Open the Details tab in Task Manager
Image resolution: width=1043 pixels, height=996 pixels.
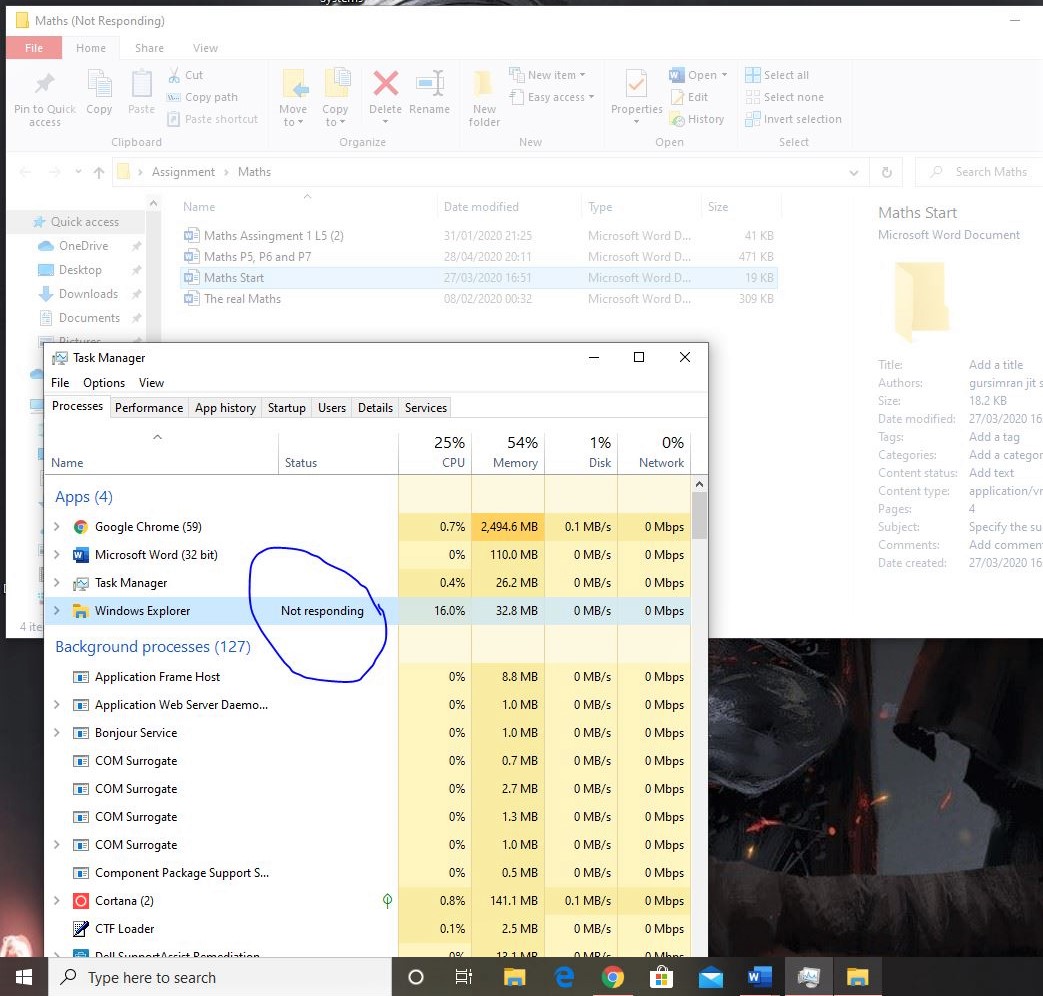375,408
